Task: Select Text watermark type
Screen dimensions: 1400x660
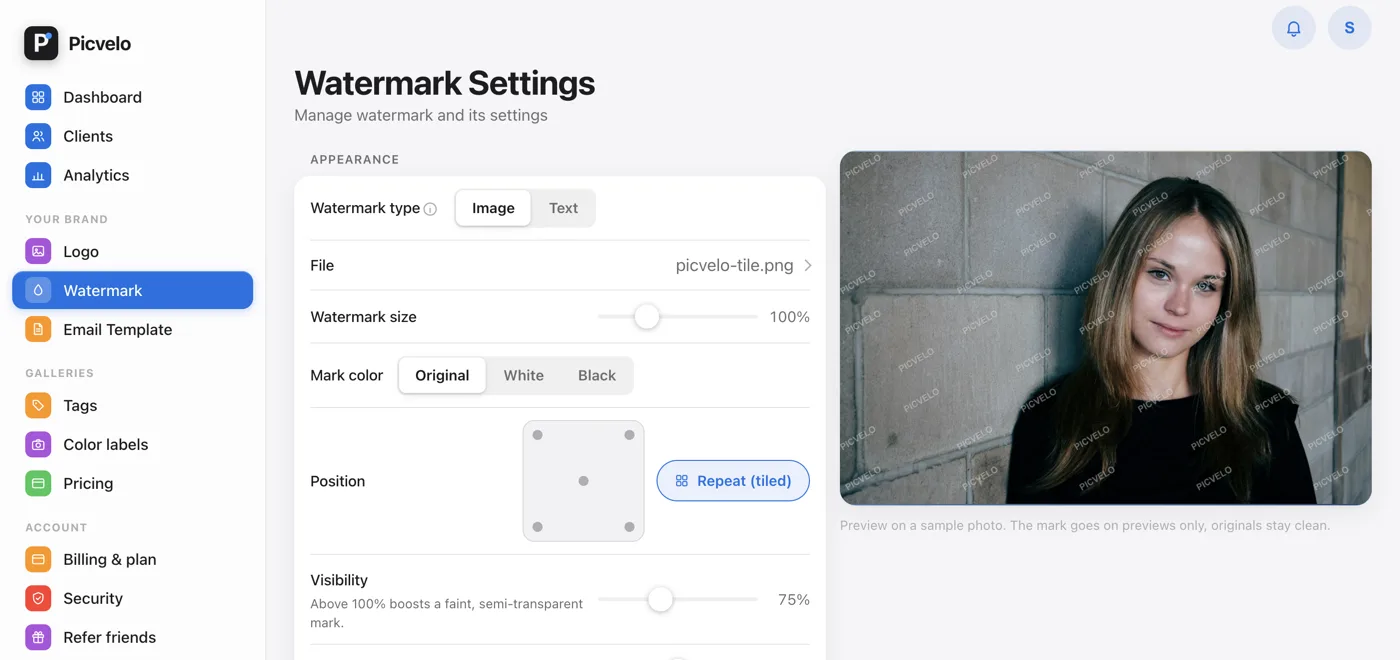Action: (563, 208)
